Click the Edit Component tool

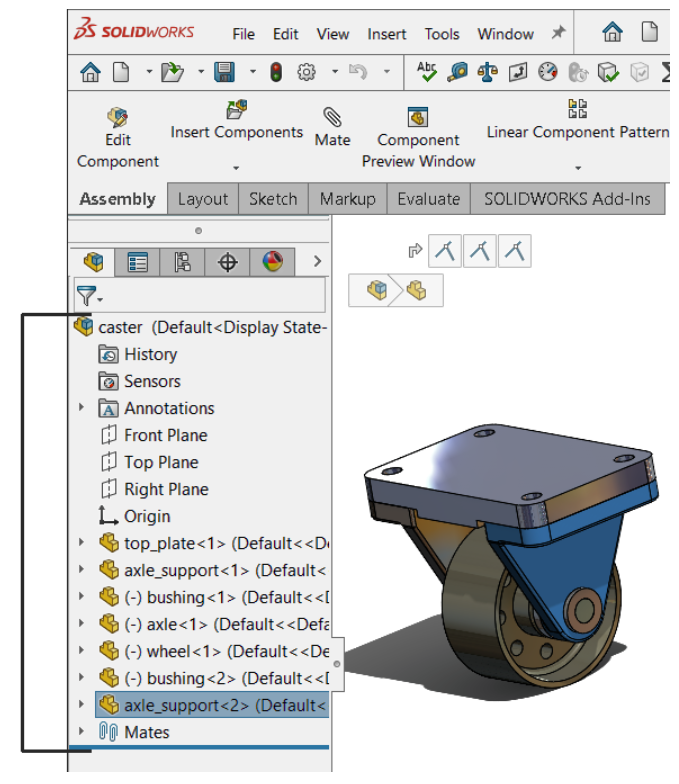point(117,139)
